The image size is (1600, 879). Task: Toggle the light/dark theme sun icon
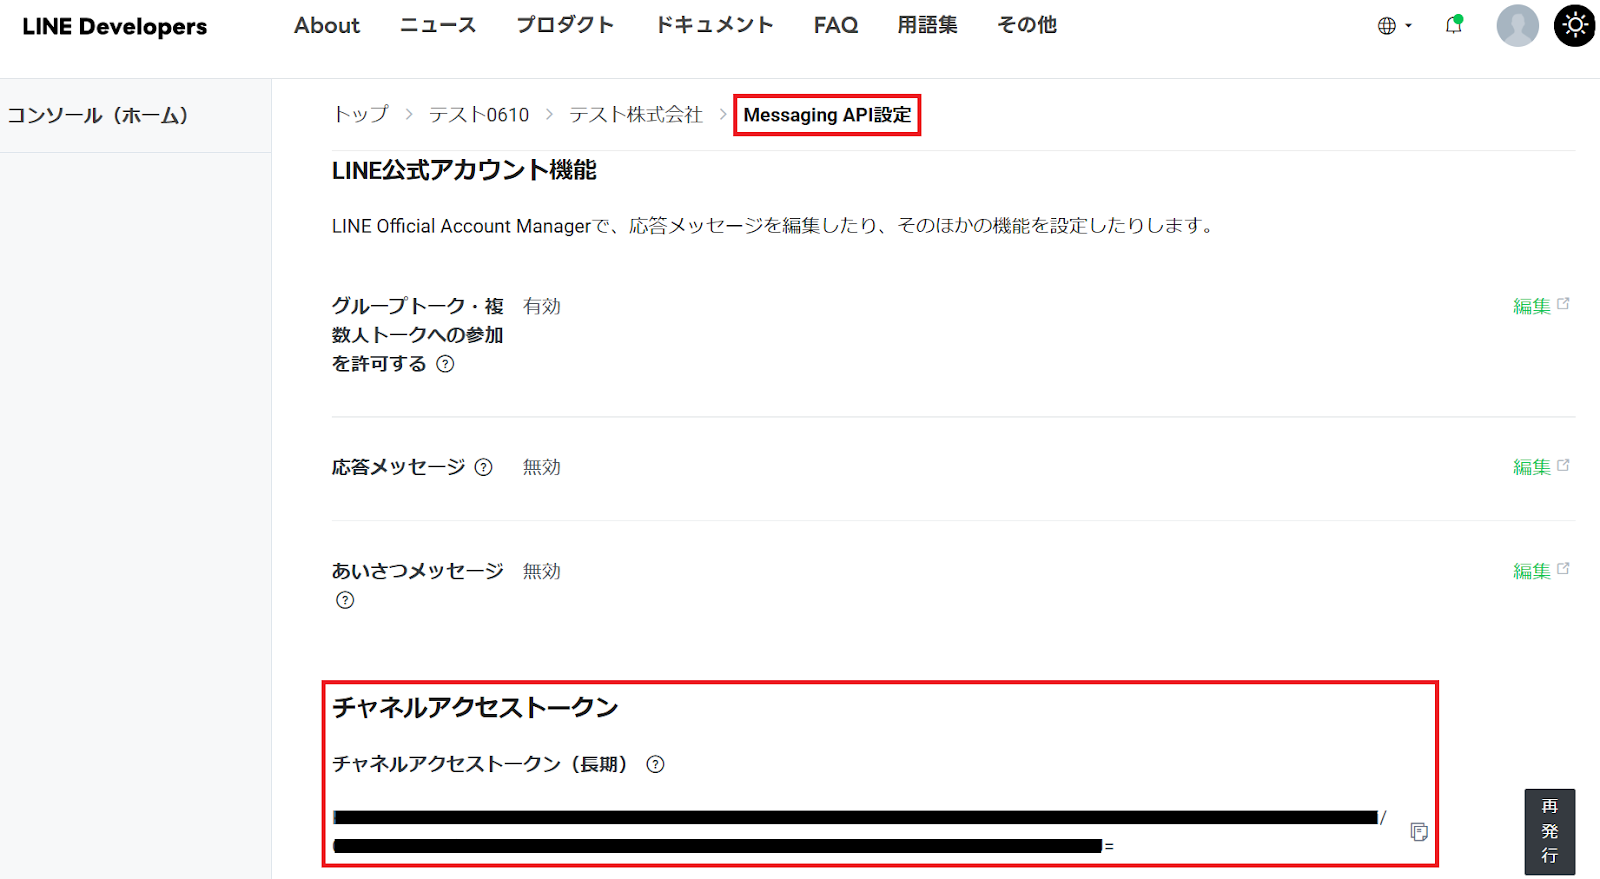1575,26
